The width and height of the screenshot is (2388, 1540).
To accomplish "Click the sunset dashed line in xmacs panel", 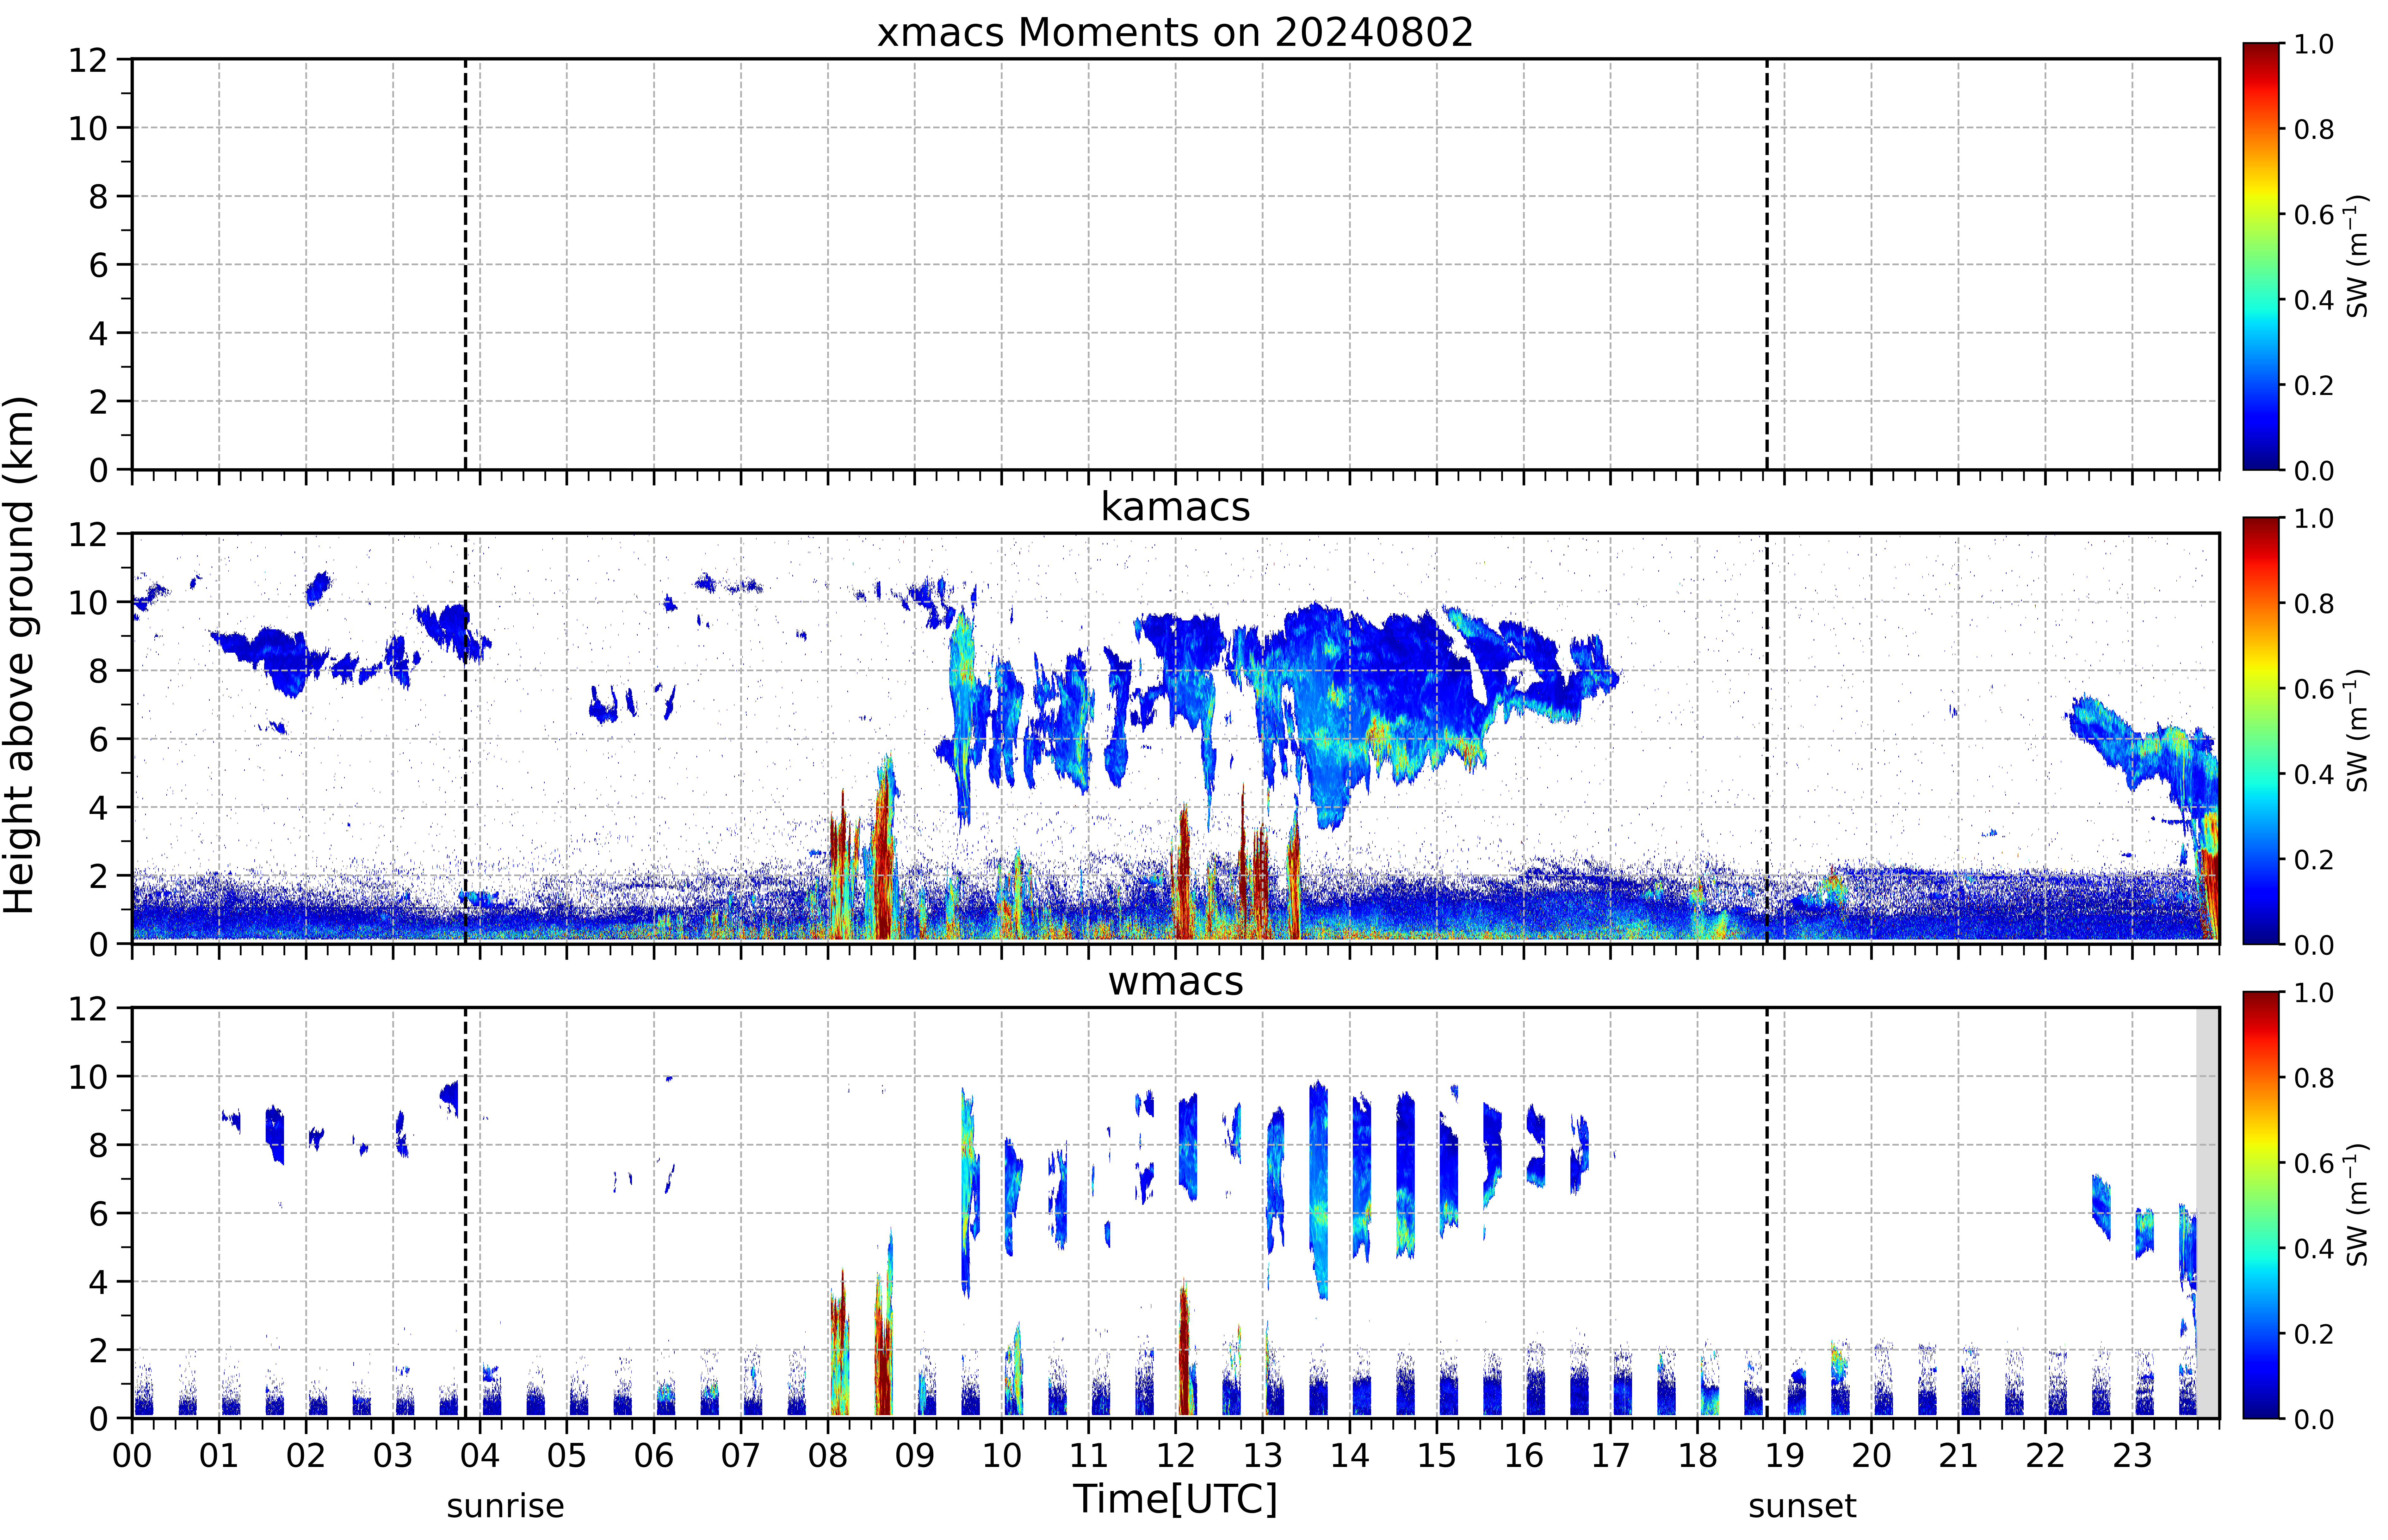I will point(1767,264).
